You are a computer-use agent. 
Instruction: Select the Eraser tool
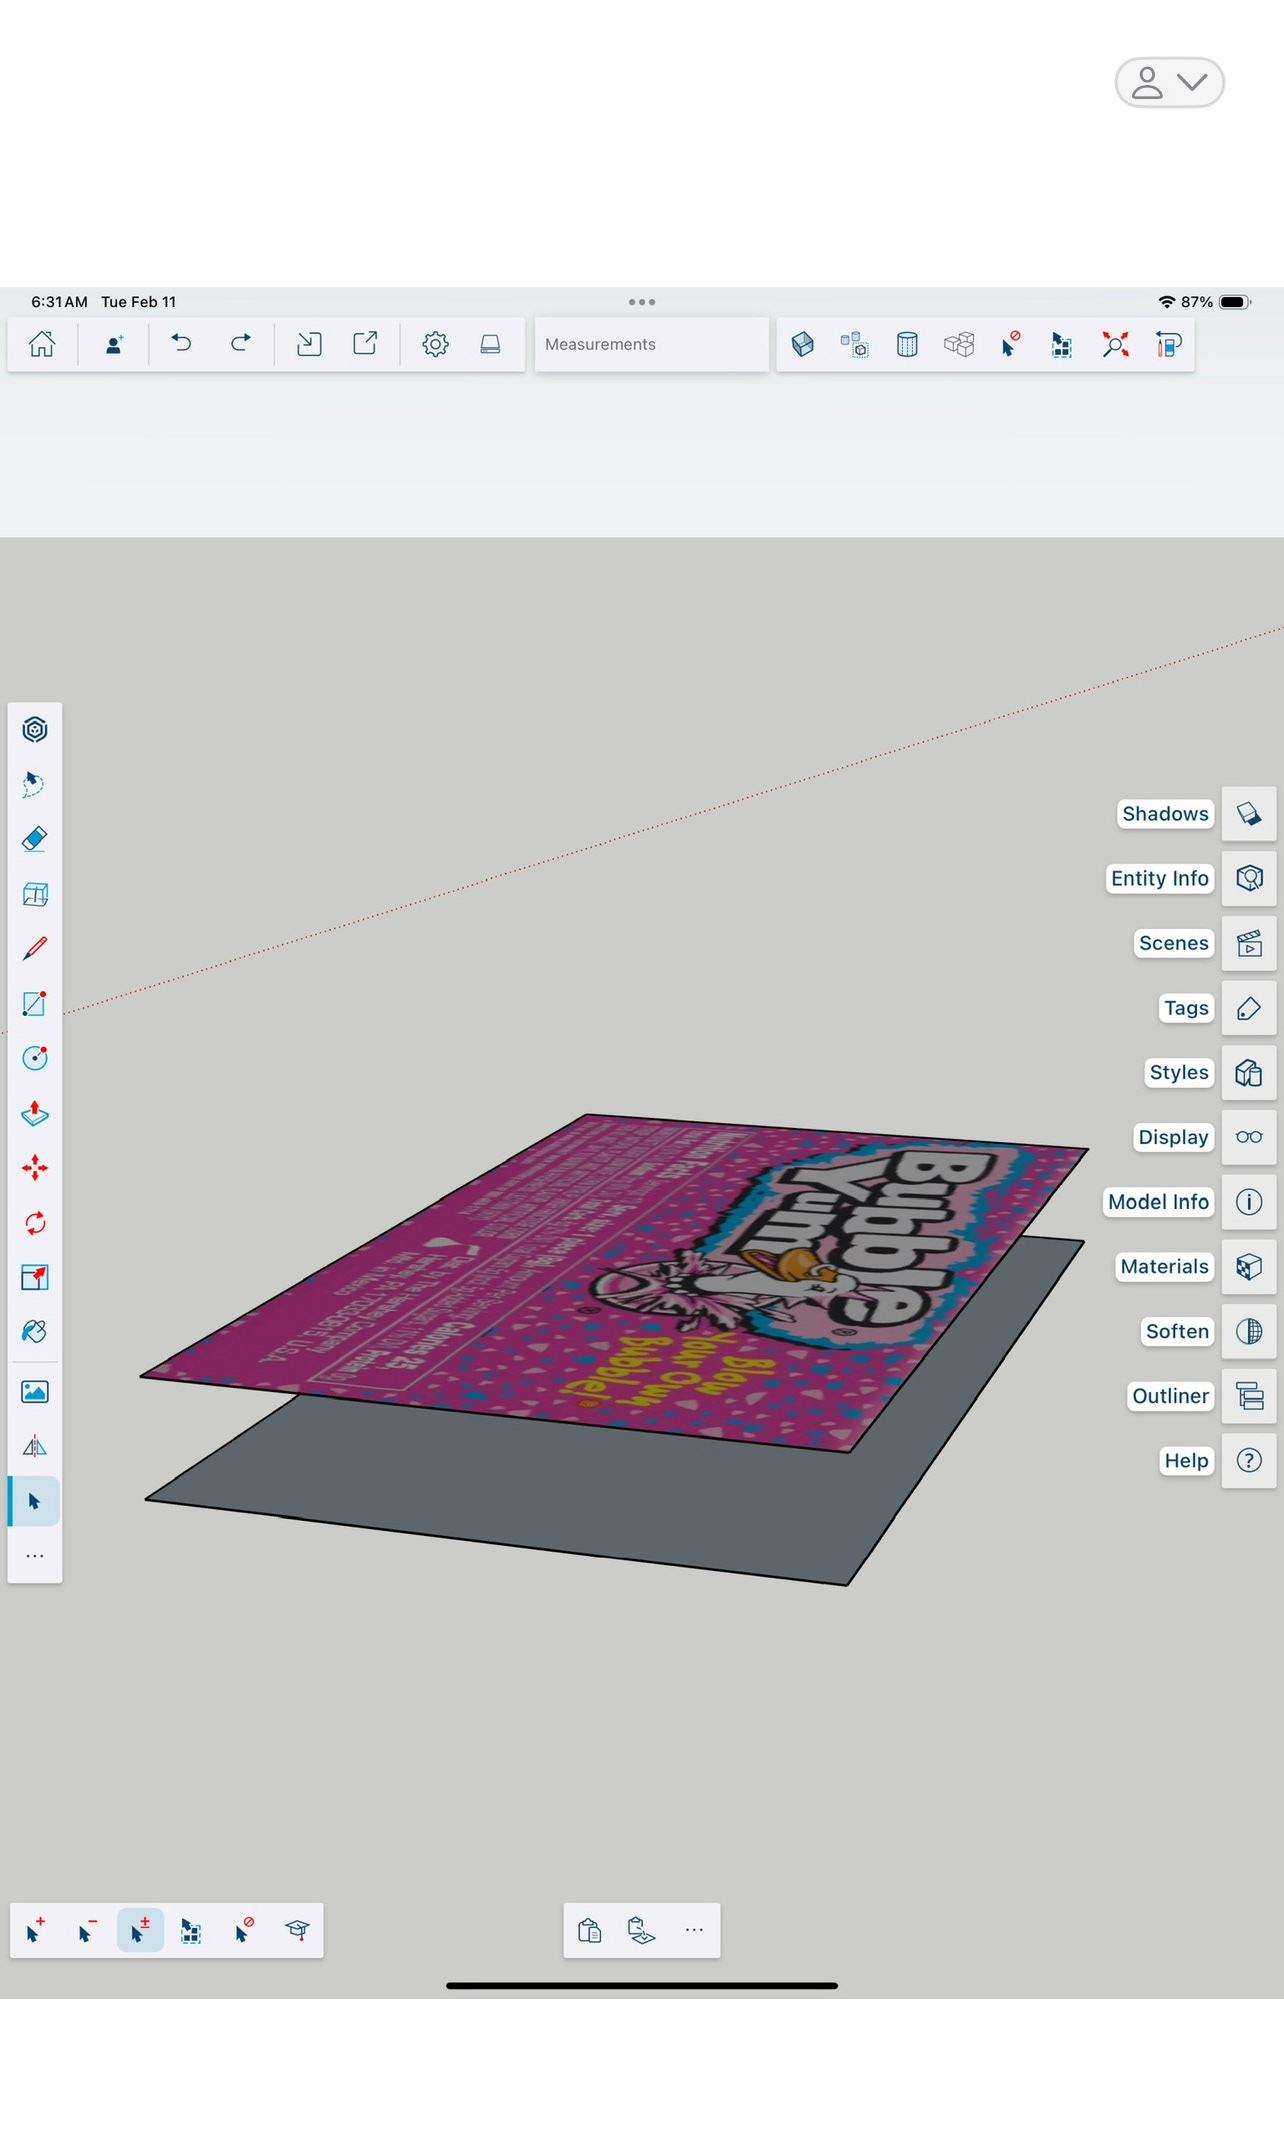tap(35, 839)
